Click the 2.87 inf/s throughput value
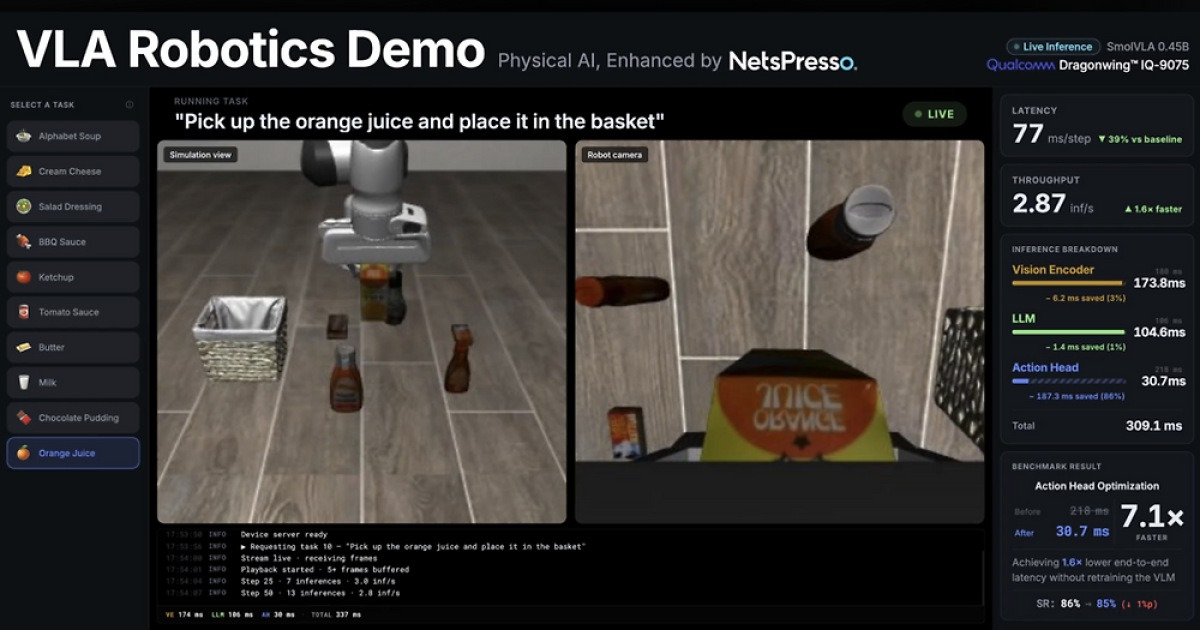 click(1052, 204)
